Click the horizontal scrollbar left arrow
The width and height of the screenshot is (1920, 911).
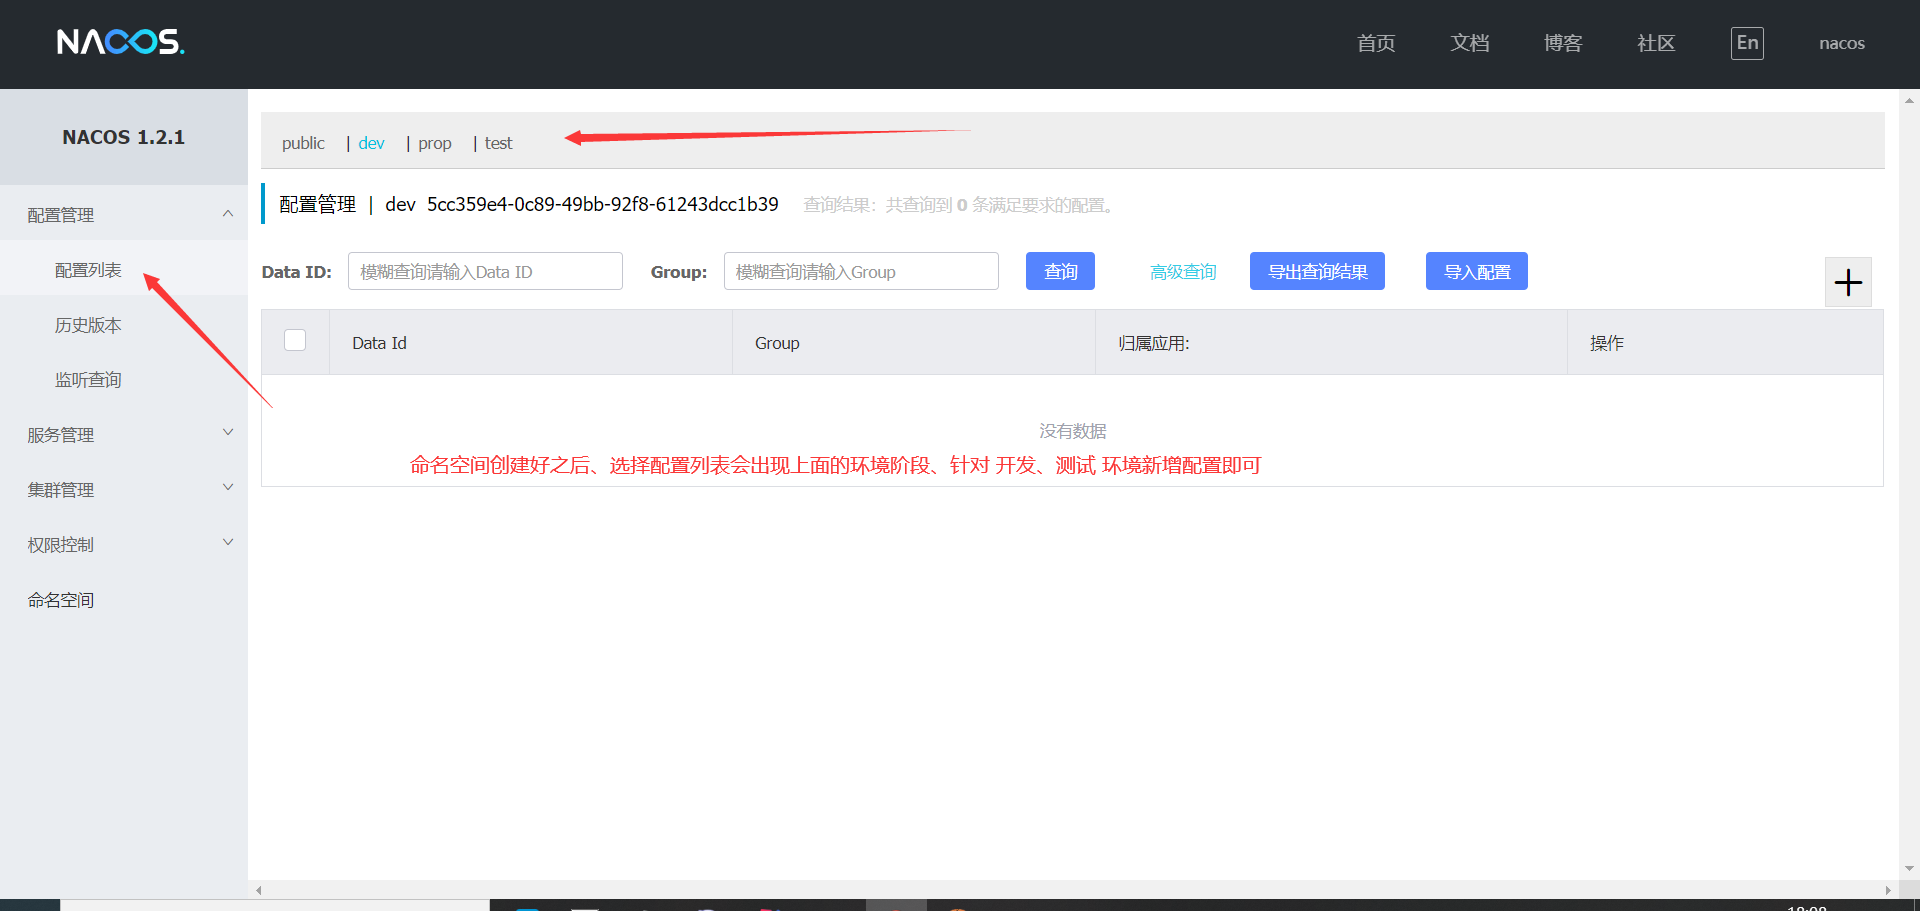[259, 890]
